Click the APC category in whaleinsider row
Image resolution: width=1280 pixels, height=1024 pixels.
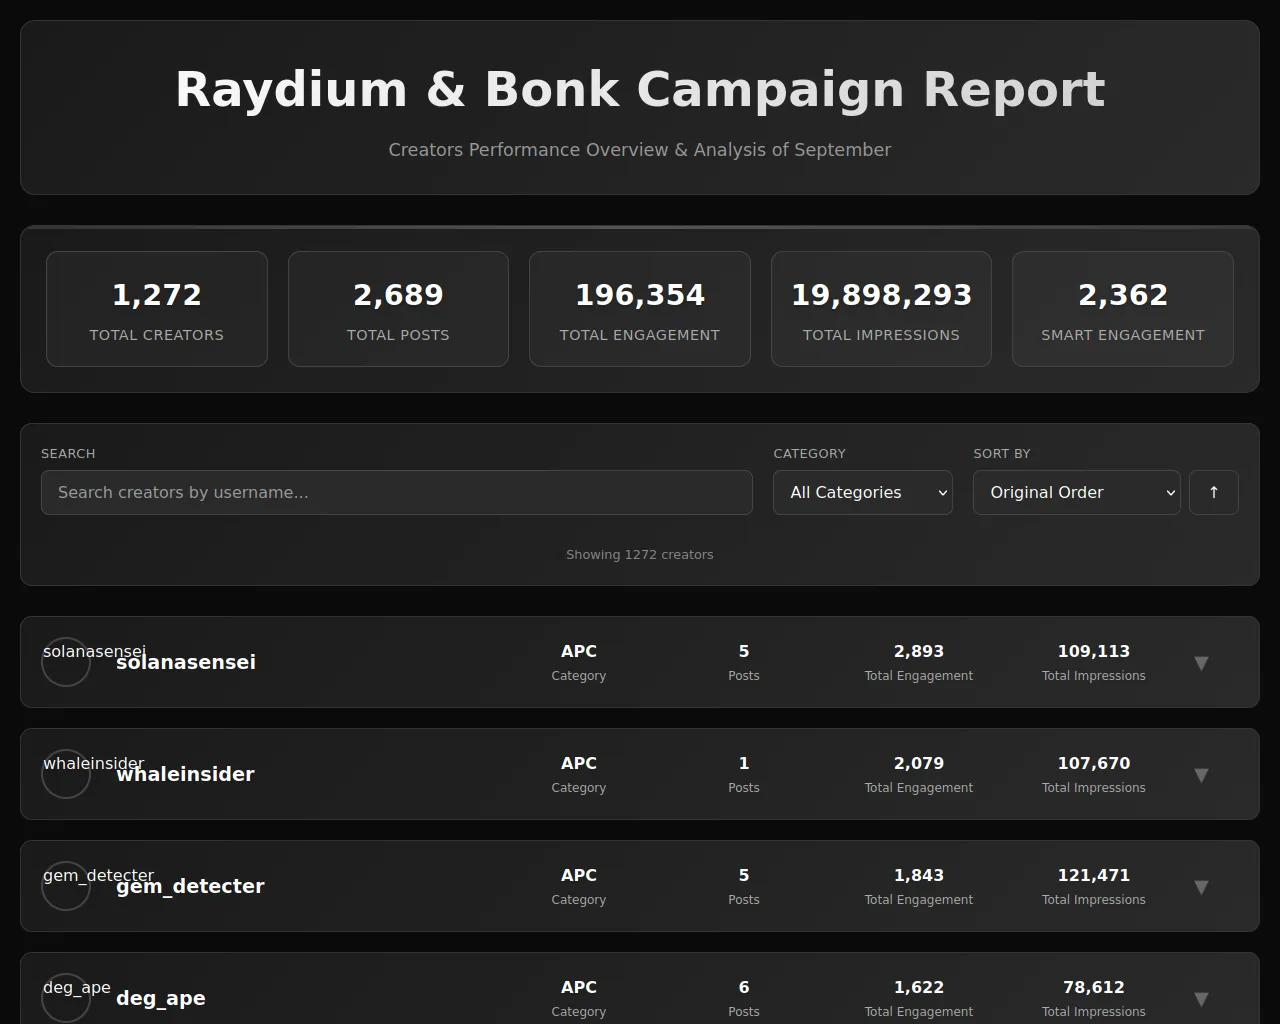point(579,763)
